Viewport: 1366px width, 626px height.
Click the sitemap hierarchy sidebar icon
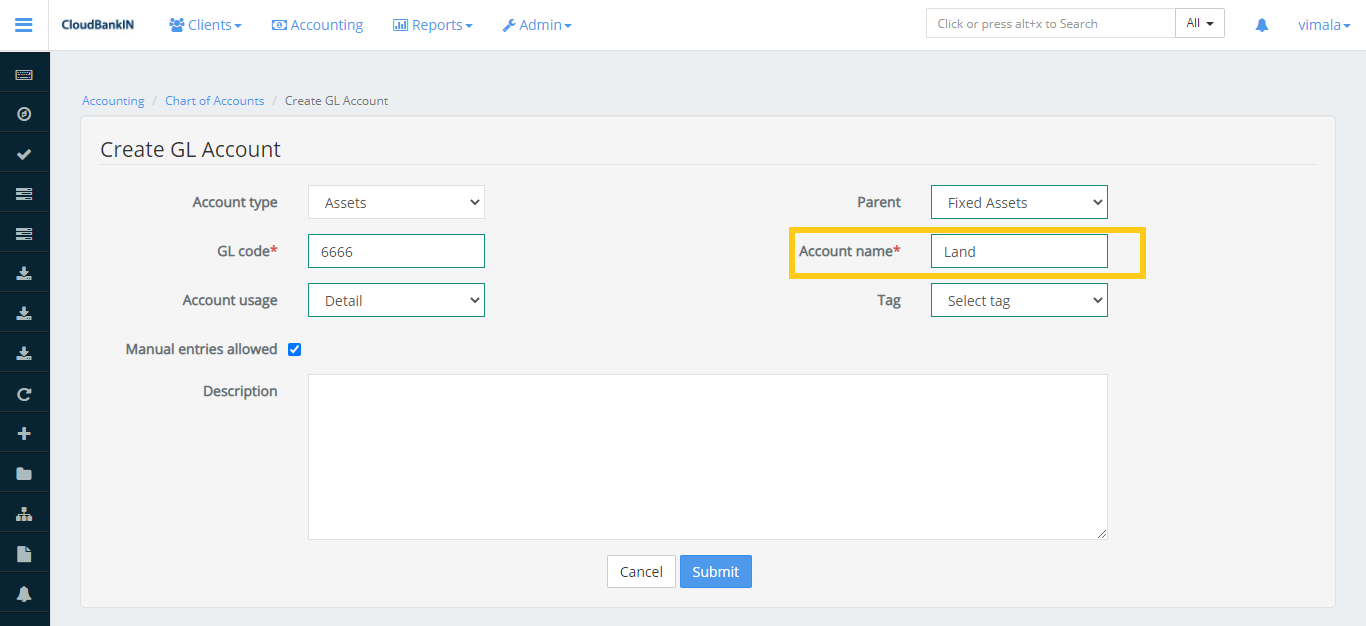(24, 514)
